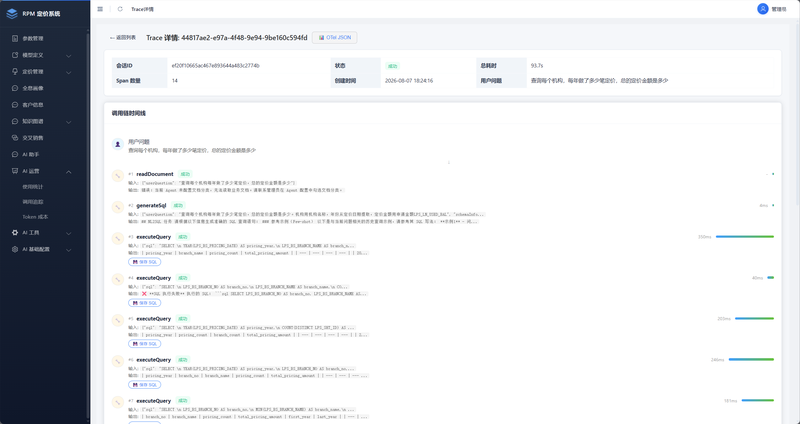Open 交叉销售 via its sidebar icon

coord(15,138)
